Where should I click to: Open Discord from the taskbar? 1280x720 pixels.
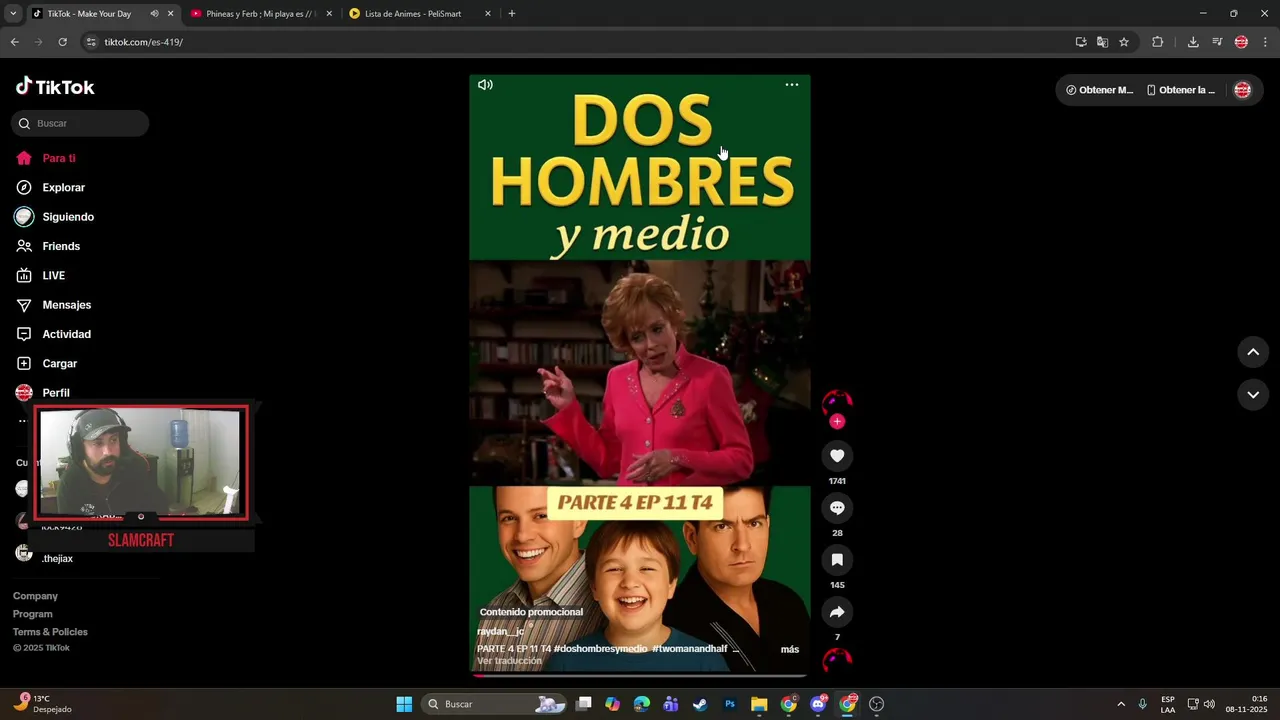pyautogui.click(x=818, y=704)
